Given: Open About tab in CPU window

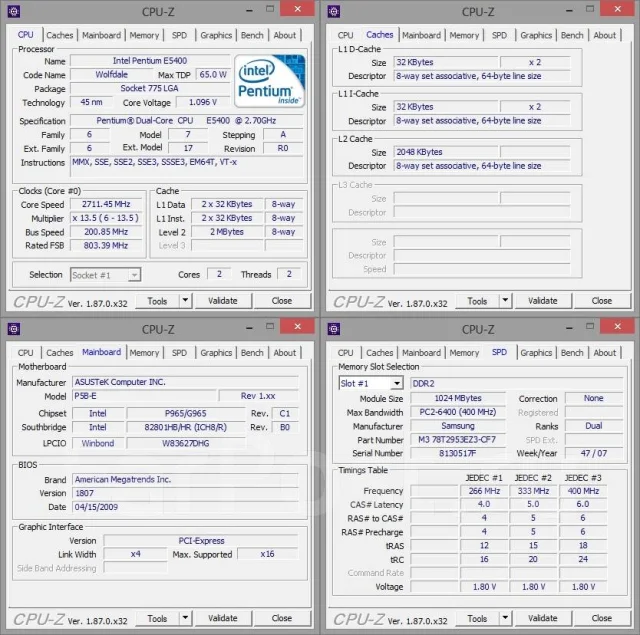Looking at the screenshot, I should coord(284,35).
